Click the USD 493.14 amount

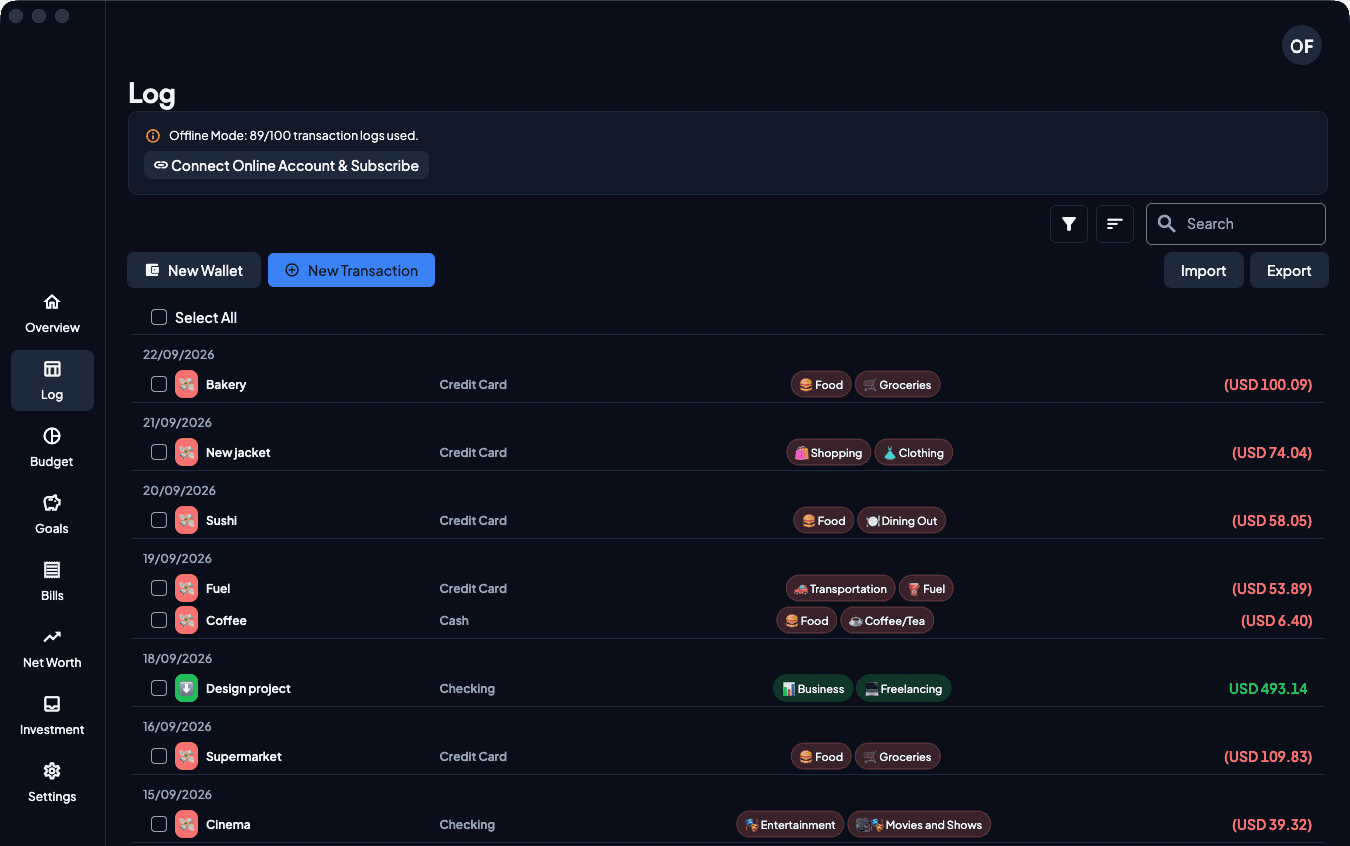coord(1268,688)
